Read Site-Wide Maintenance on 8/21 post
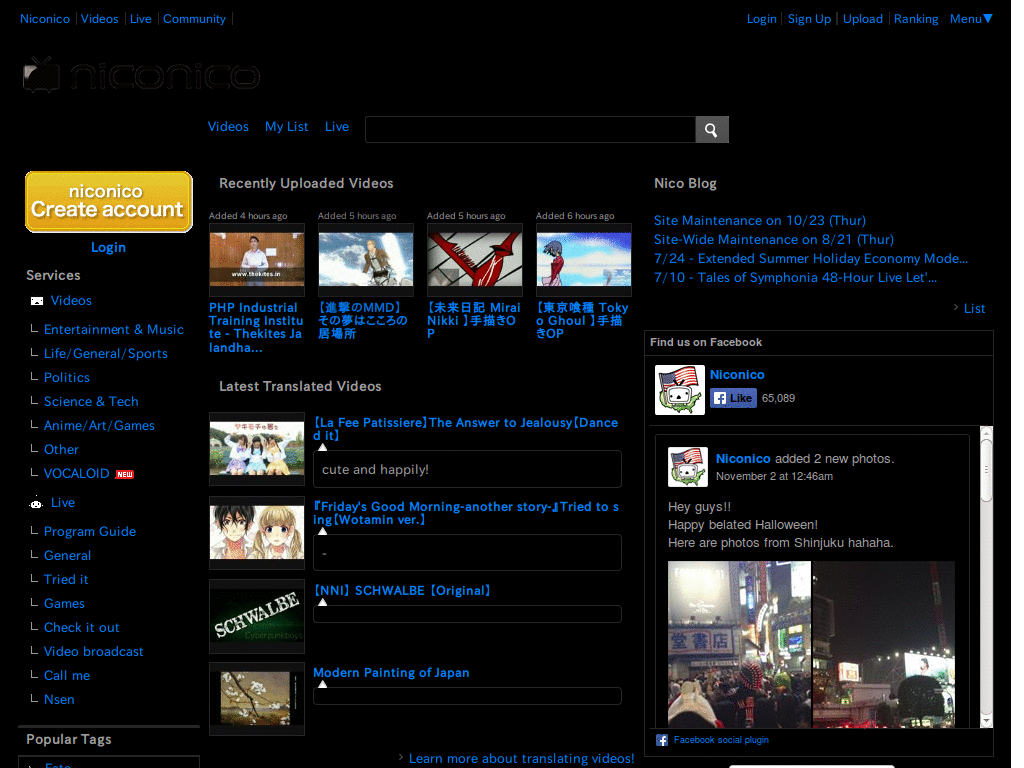 [x=774, y=240]
